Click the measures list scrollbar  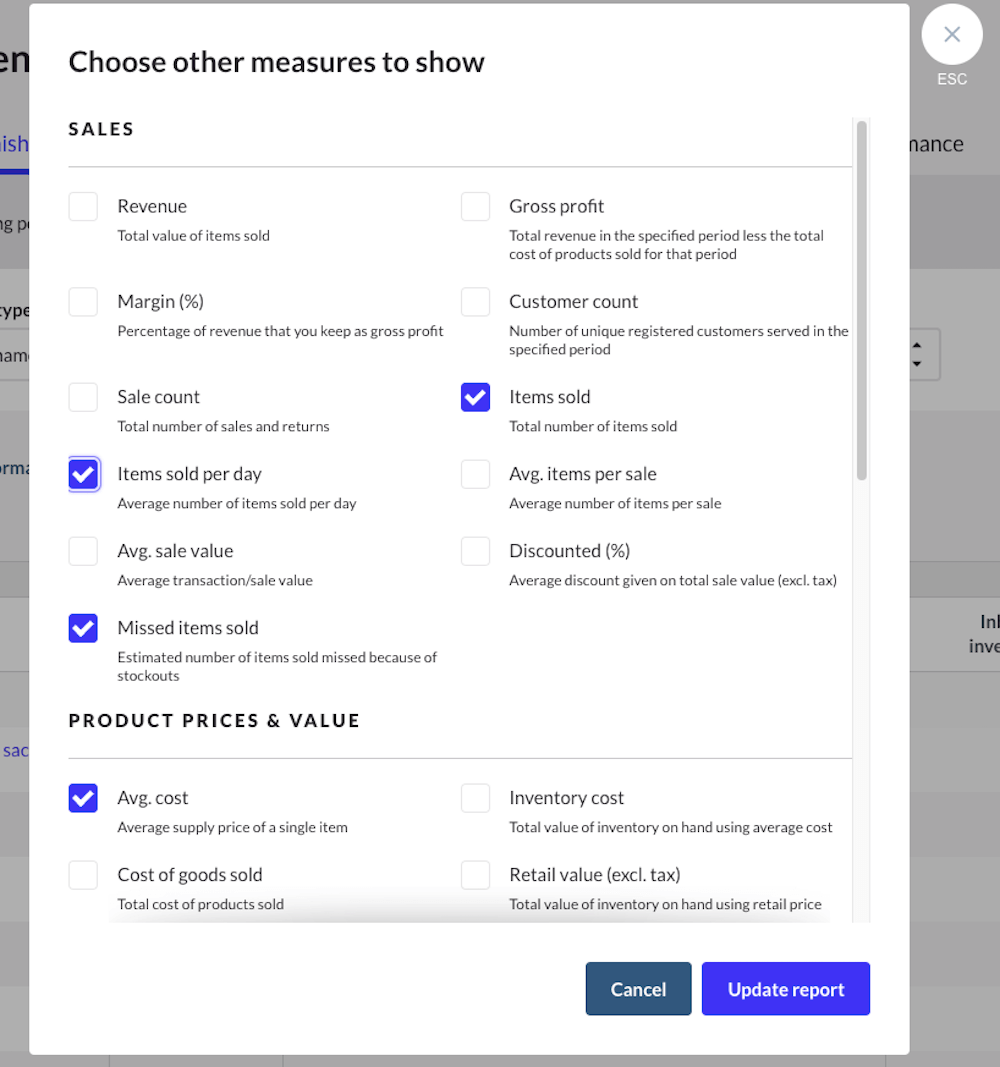[861, 301]
